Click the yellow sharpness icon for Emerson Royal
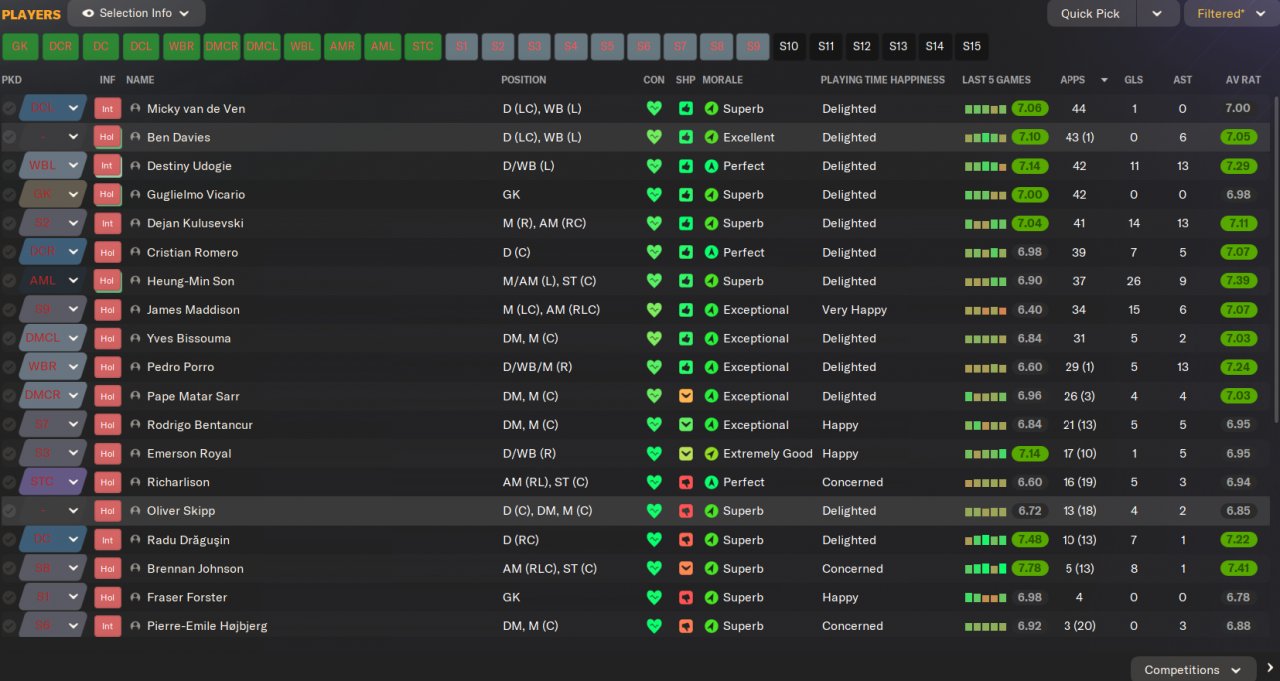 pyautogui.click(x=685, y=453)
